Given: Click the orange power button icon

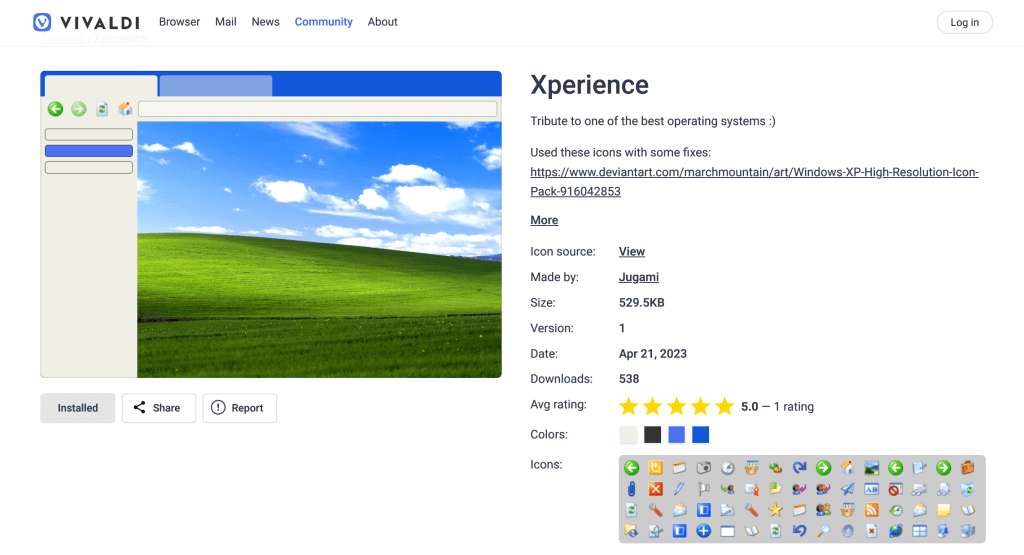Looking at the screenshot, I should (655, 467).
